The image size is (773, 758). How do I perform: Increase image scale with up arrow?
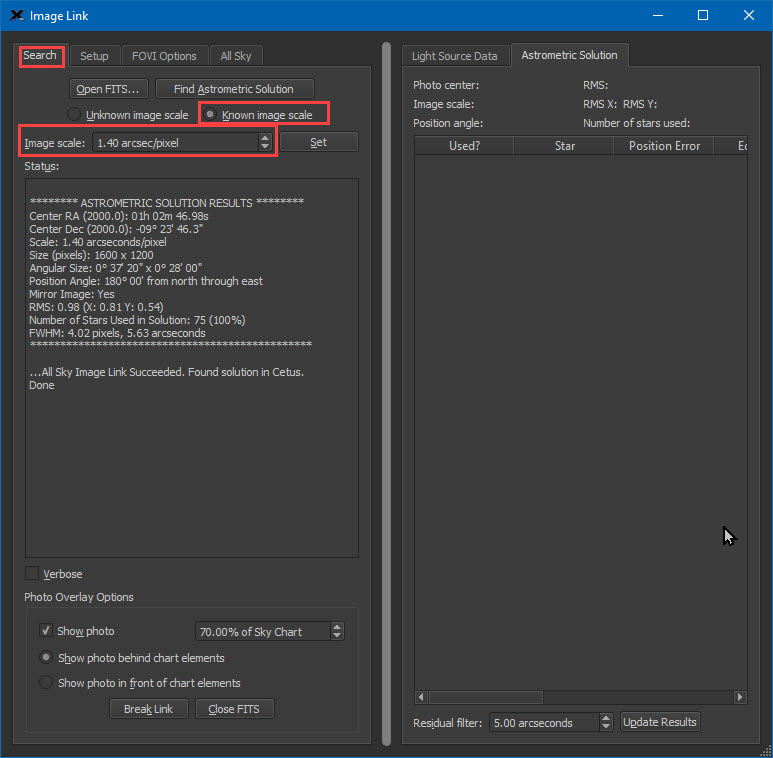tap(265, 138)
